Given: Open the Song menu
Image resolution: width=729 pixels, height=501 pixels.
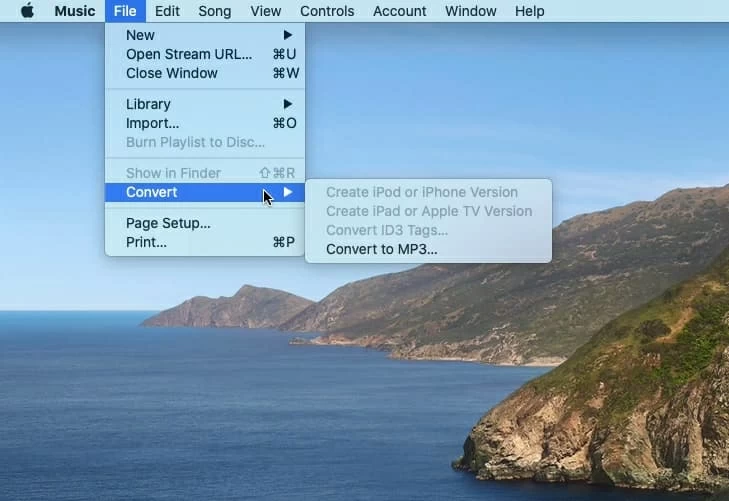Looking at the screenshot, I should pos(214,11).
